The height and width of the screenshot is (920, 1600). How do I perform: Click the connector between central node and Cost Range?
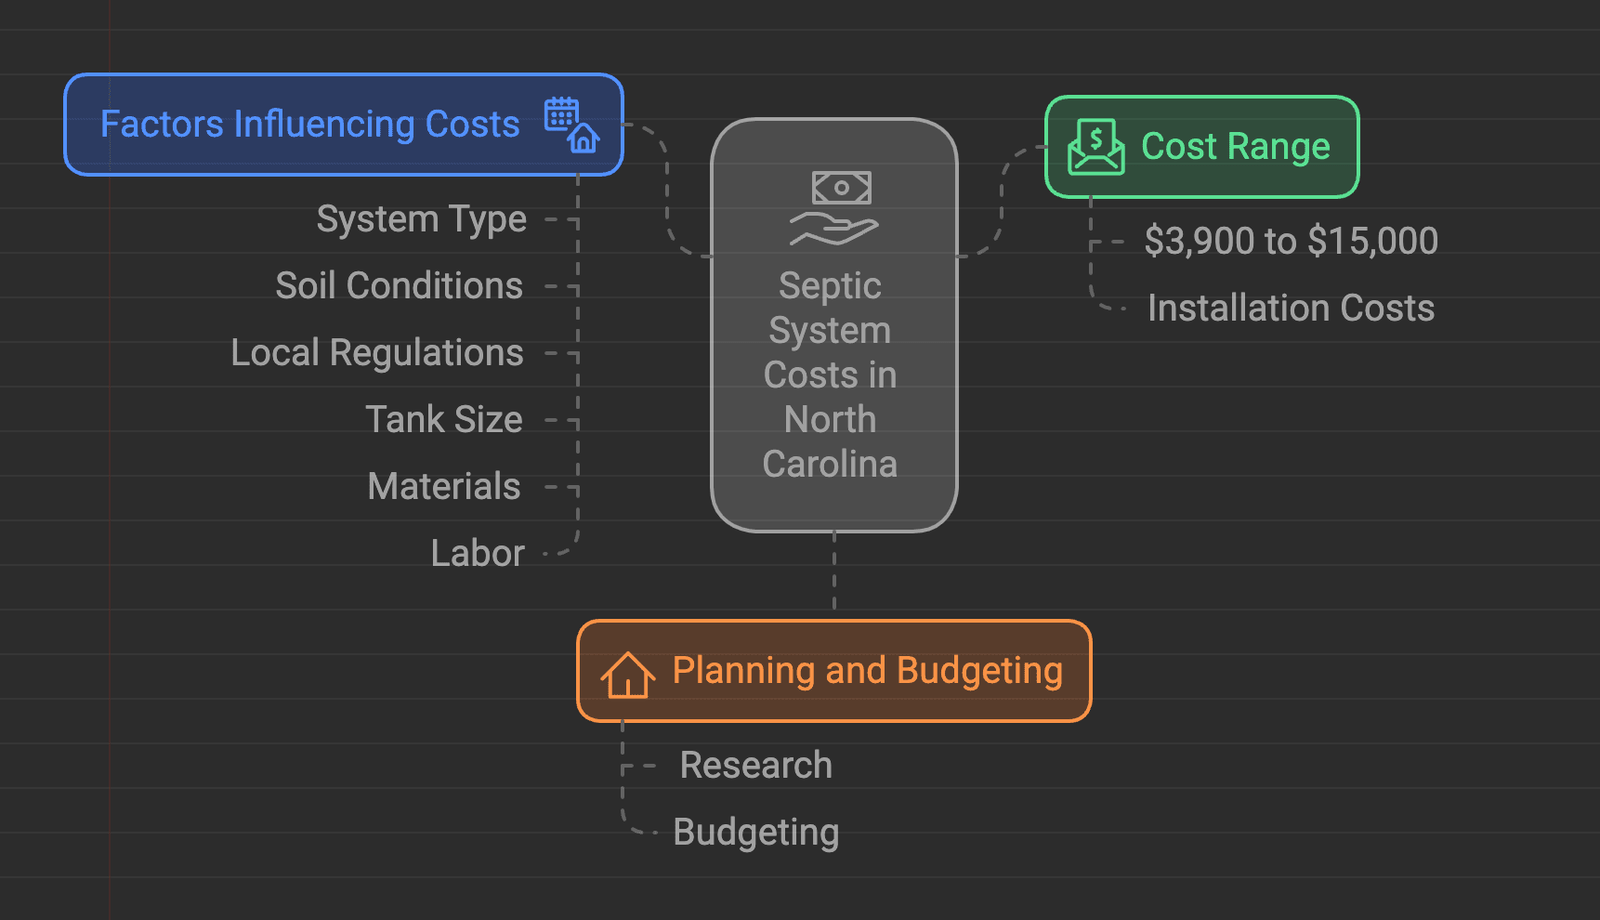(x=1000, y=200)
